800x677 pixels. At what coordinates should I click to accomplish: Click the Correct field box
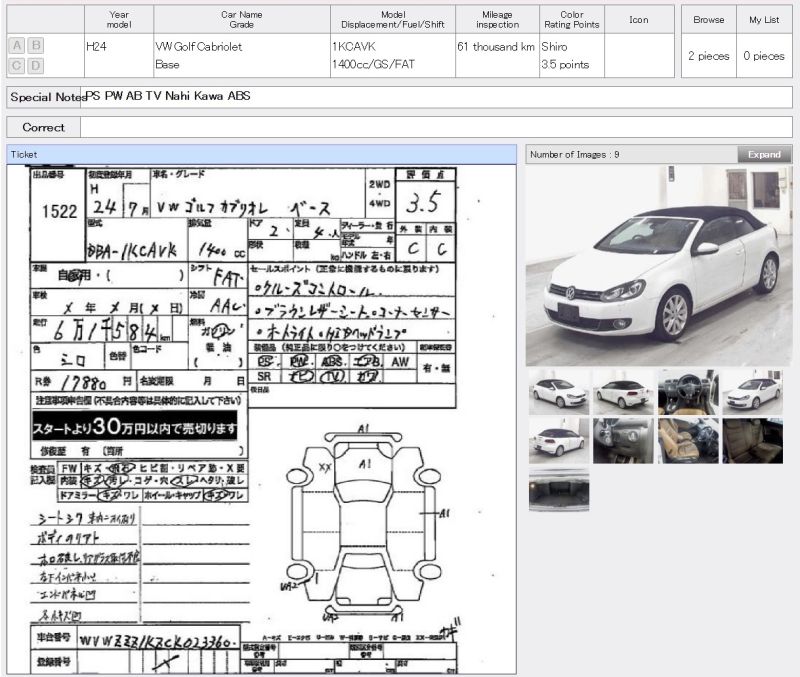click(x=436, y=127)
